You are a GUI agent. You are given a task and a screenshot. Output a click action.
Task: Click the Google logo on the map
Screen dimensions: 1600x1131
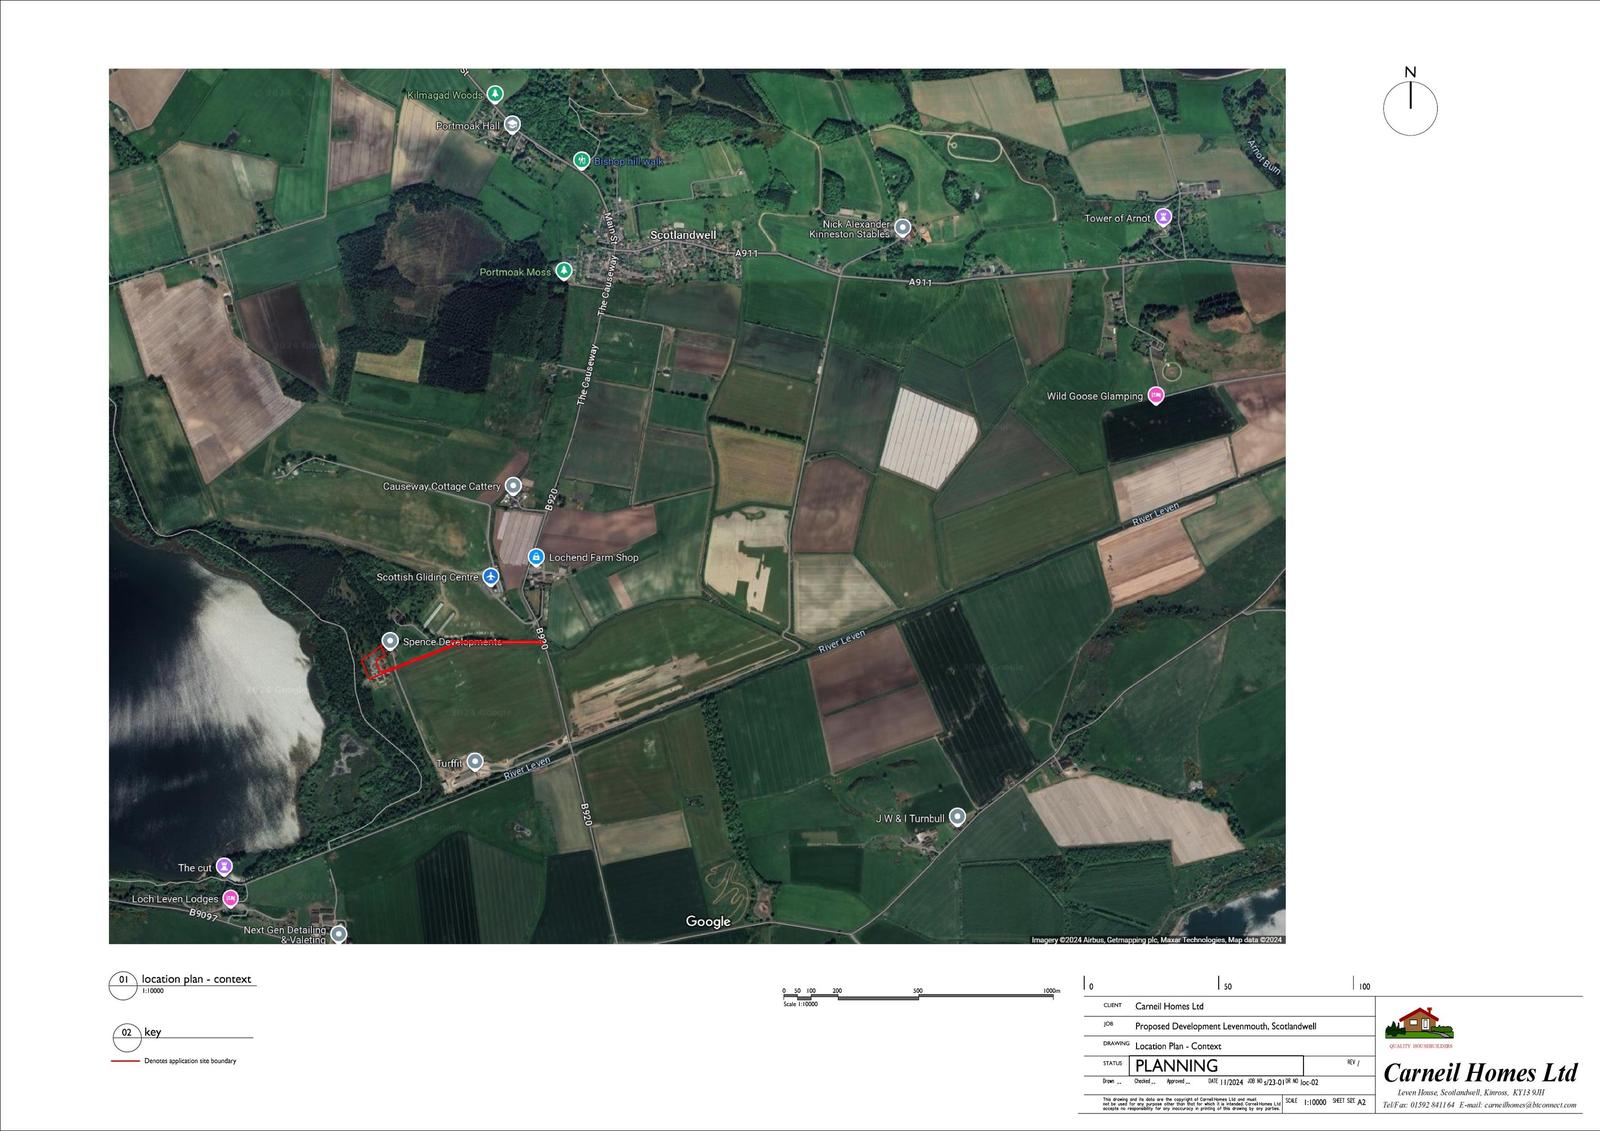[x=708, y=922]
